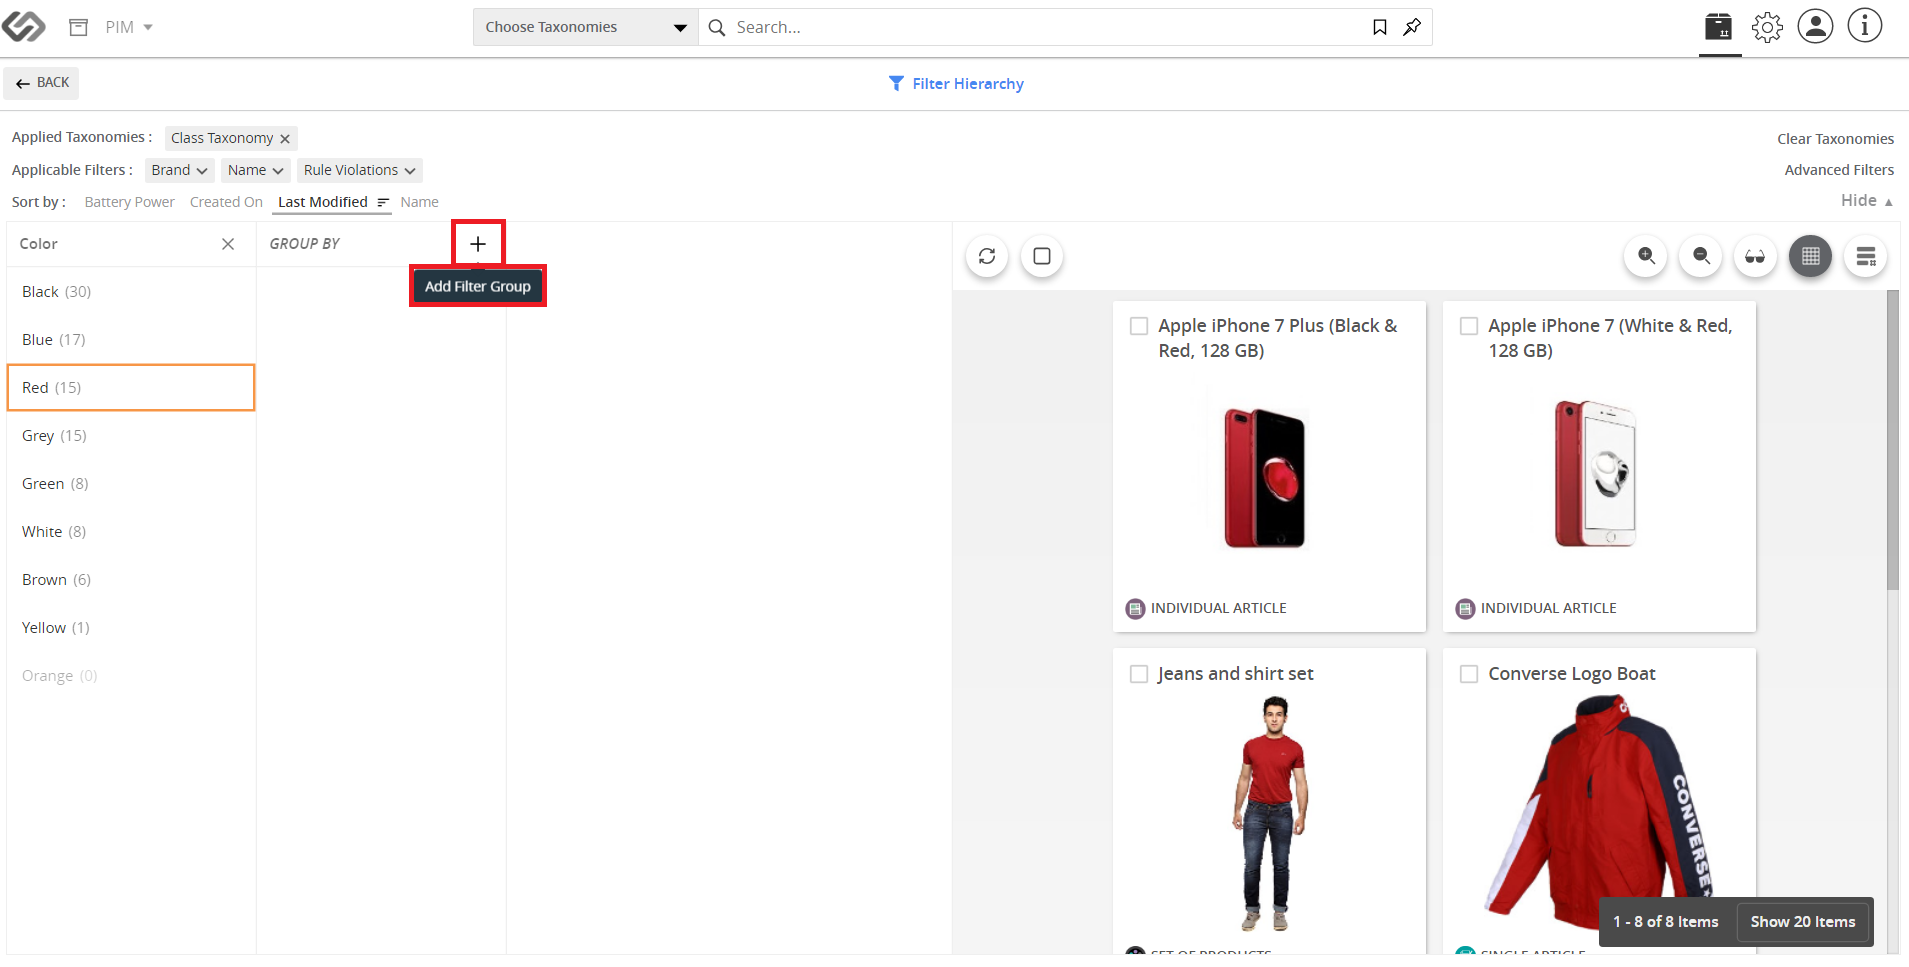
Task: Open the information icon
Action: coord(1864,26)
